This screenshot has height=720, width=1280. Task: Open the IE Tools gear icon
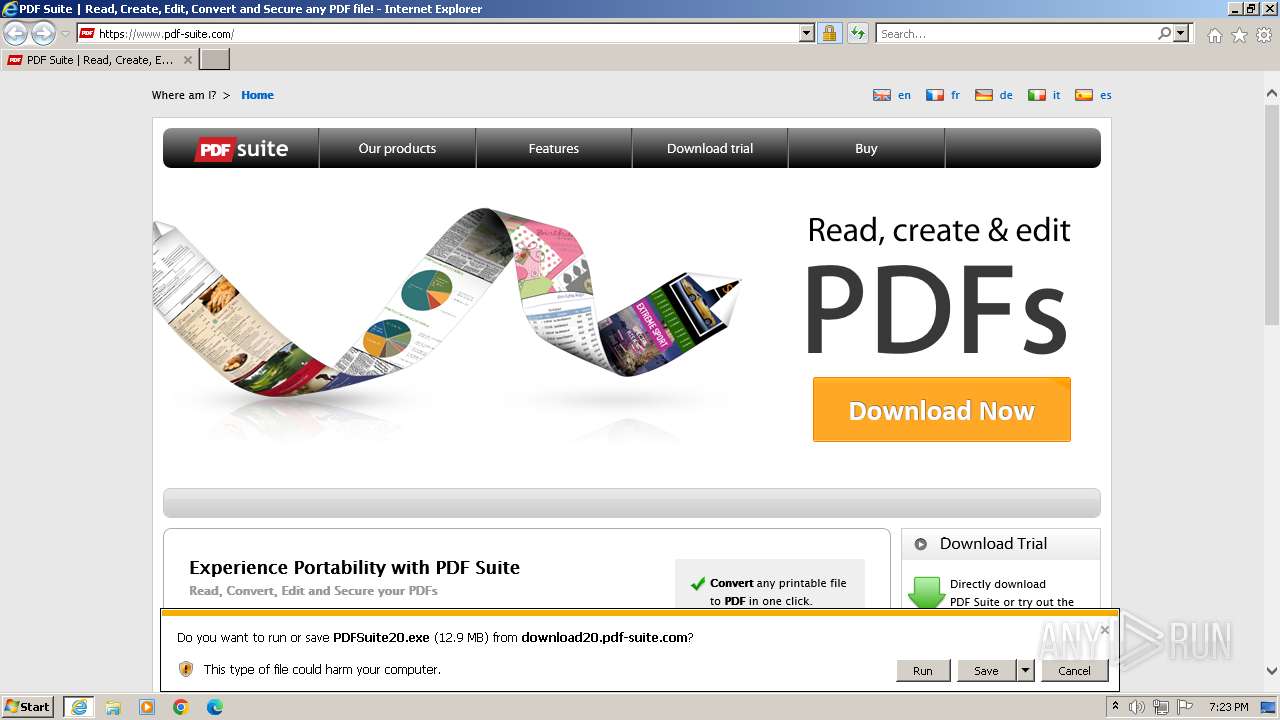click(x=1264, y=35)
